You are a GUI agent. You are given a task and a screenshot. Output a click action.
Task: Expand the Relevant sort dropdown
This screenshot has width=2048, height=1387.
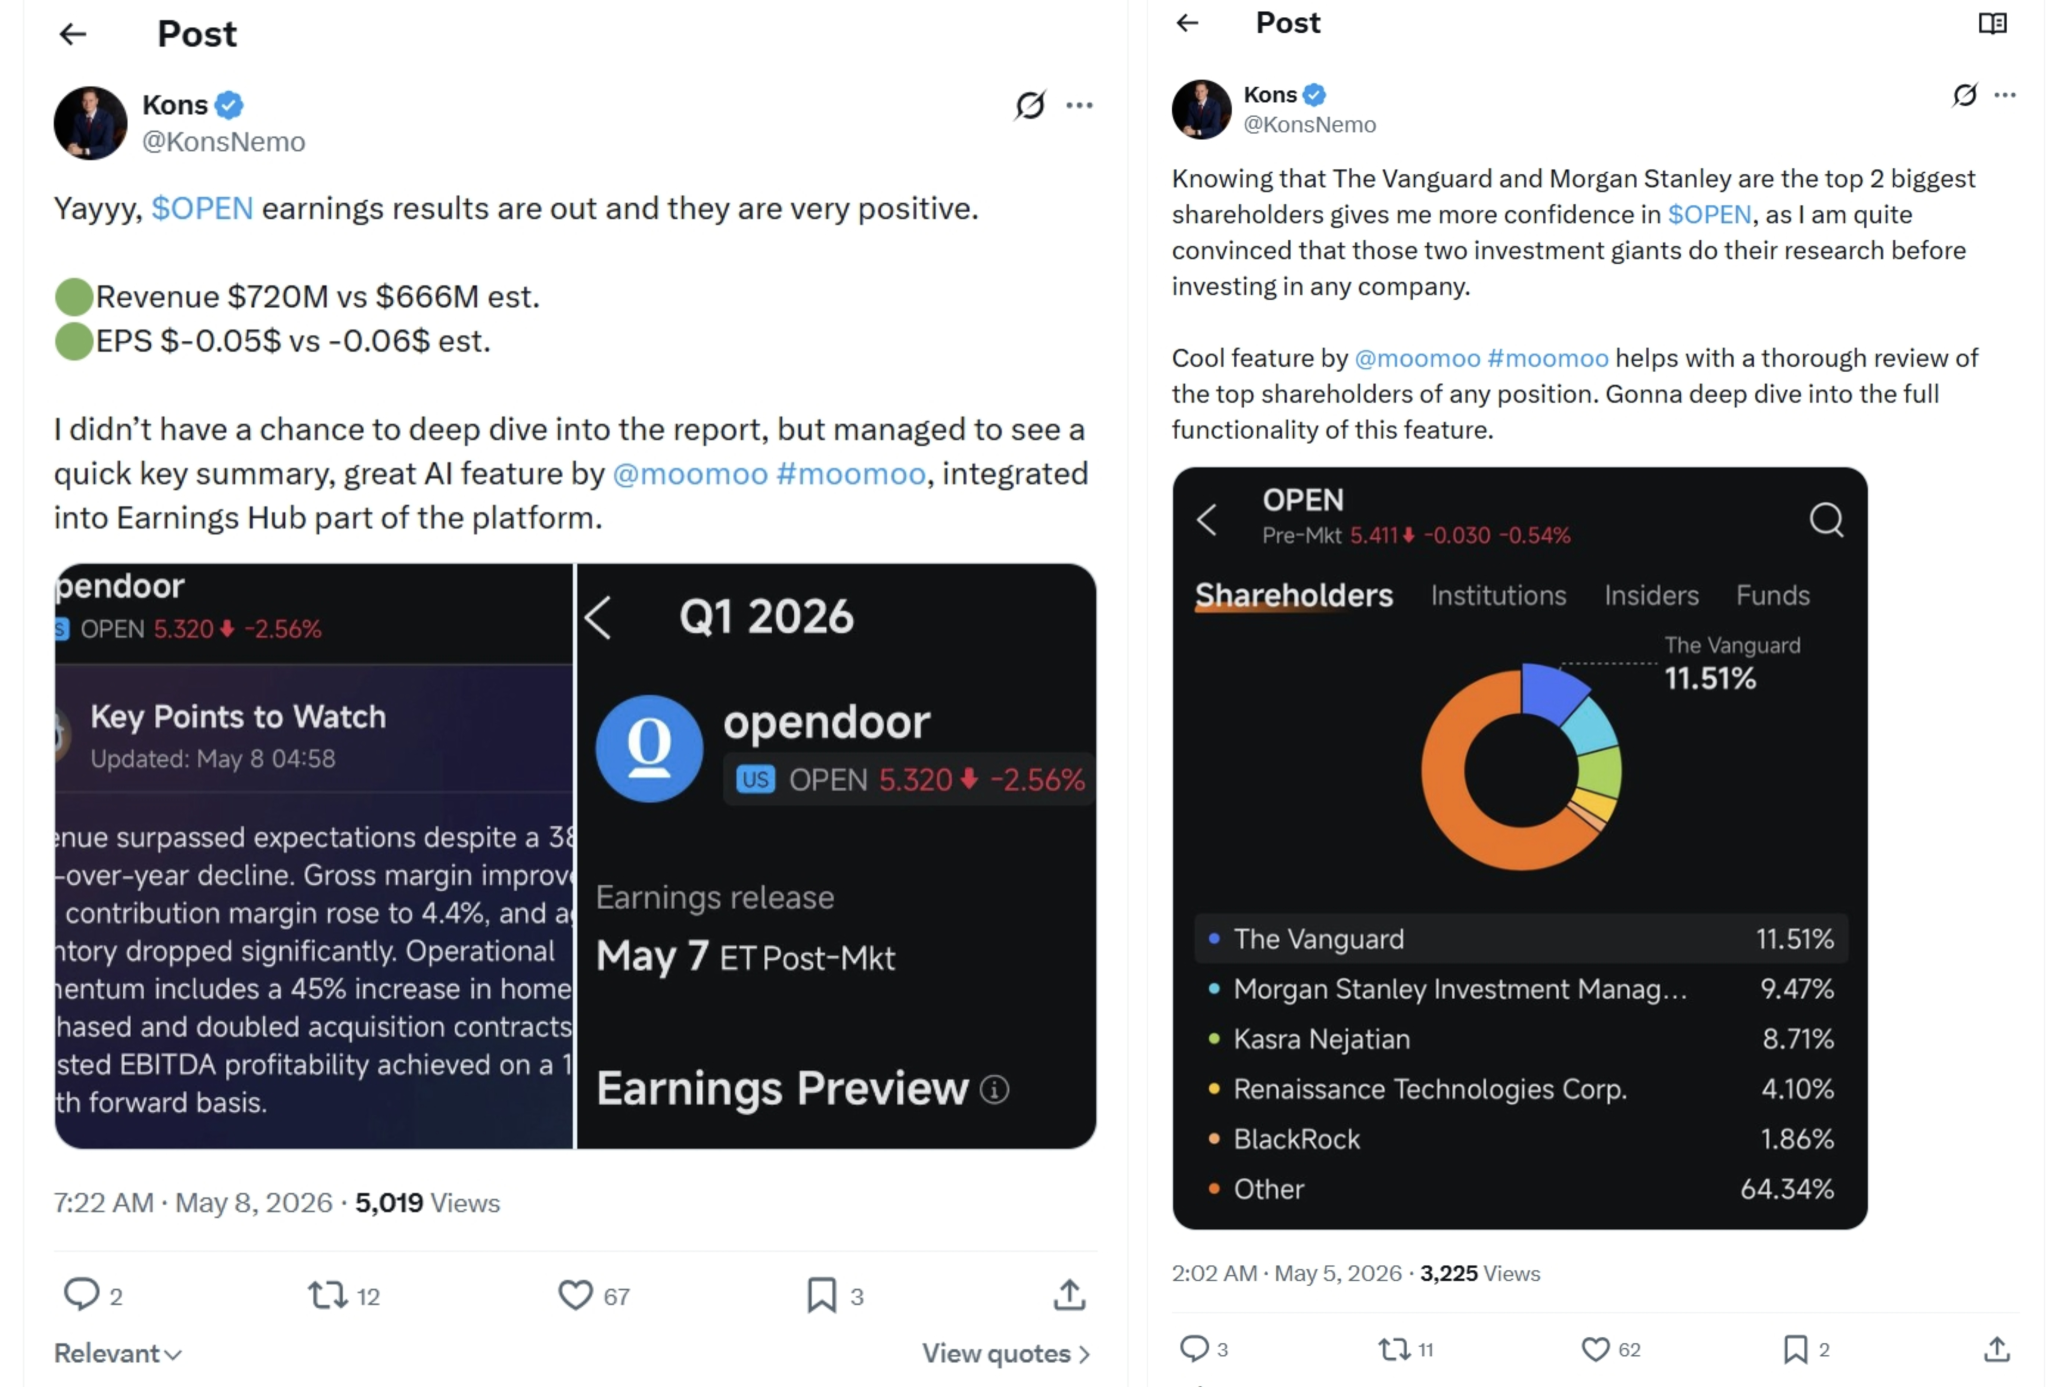(118, 1353)
